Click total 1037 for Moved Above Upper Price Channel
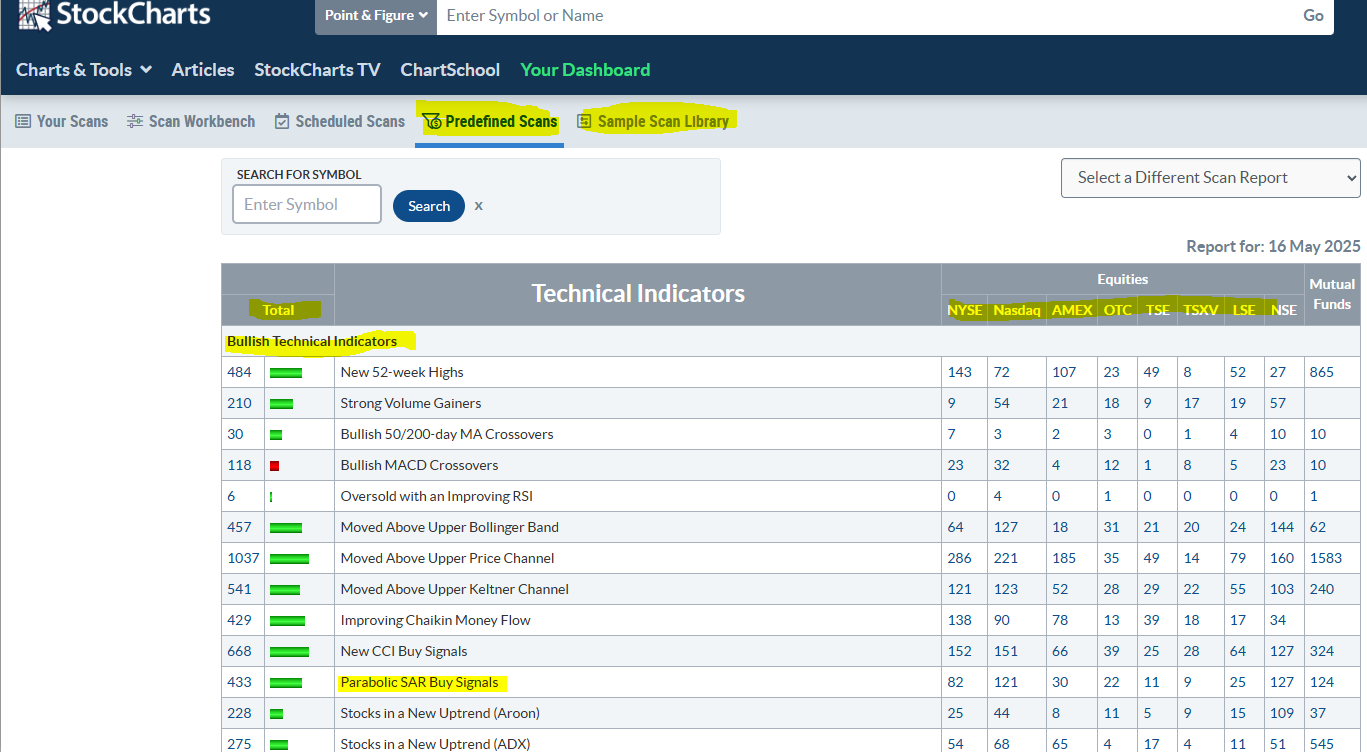1367x752 pixels. pyautogui.click(x=243, y=558)
